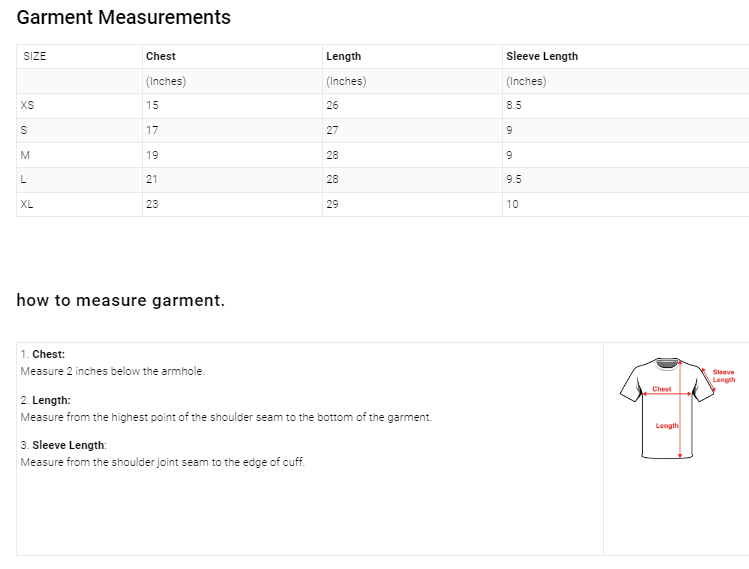Click sleeve length value 9.5 for L
Viewport: 749px width, 569px height.
pyautogui.click(x=514, y=179)
